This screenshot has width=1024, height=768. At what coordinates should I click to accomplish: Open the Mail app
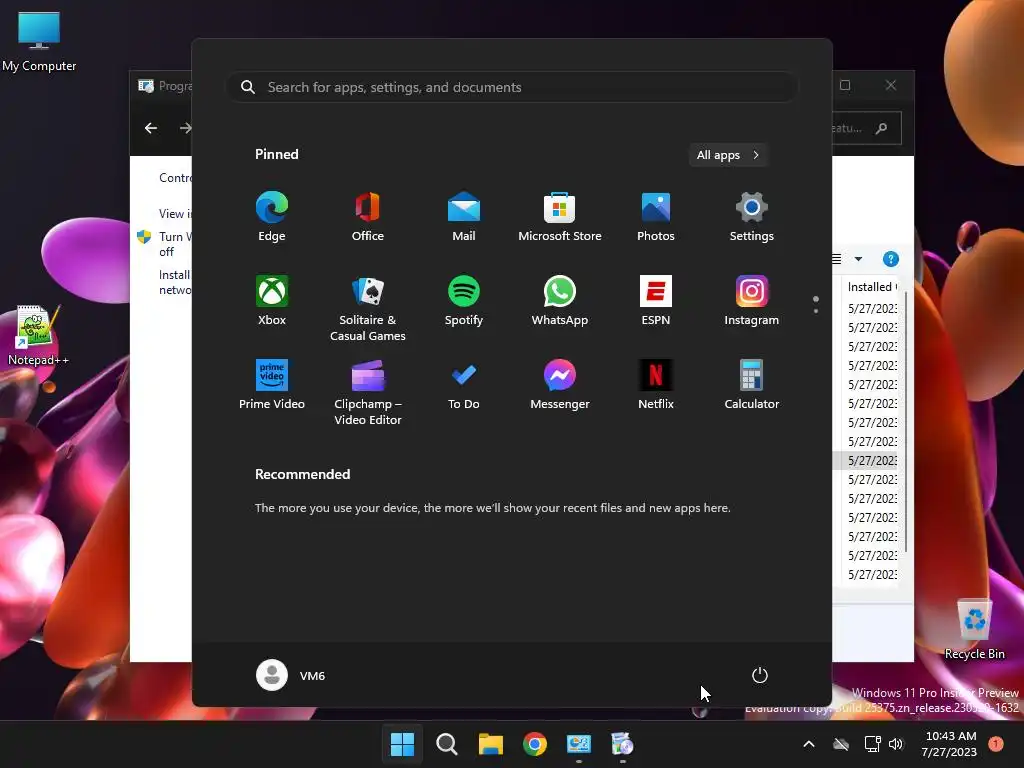[464, 217]
